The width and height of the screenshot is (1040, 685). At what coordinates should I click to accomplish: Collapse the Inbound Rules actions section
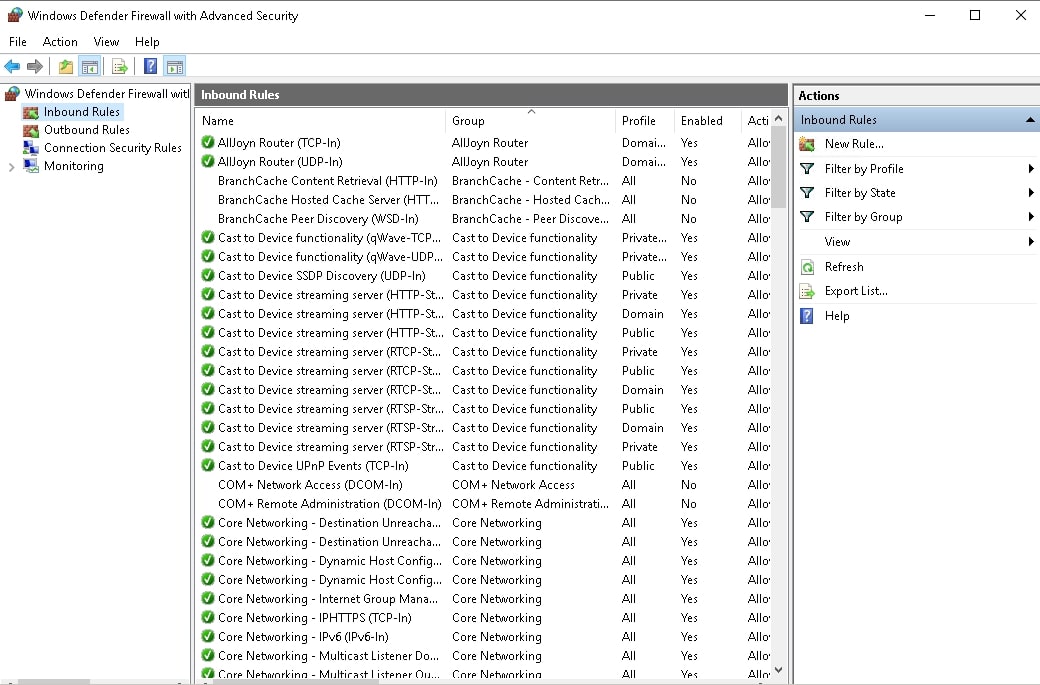(1029, 120)
